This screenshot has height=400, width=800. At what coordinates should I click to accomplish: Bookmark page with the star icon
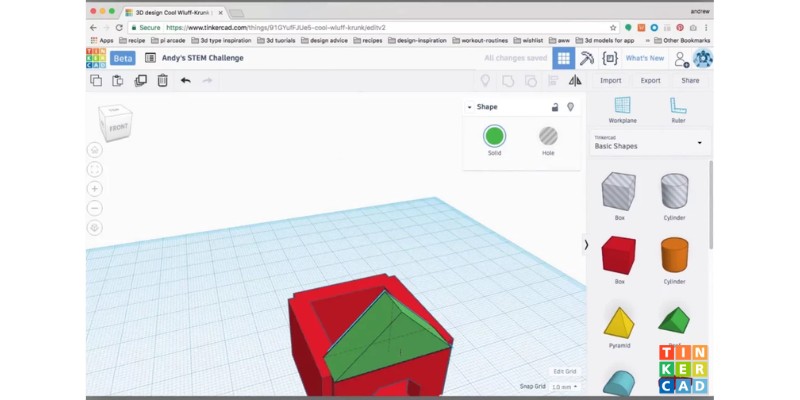coord(613,28)
